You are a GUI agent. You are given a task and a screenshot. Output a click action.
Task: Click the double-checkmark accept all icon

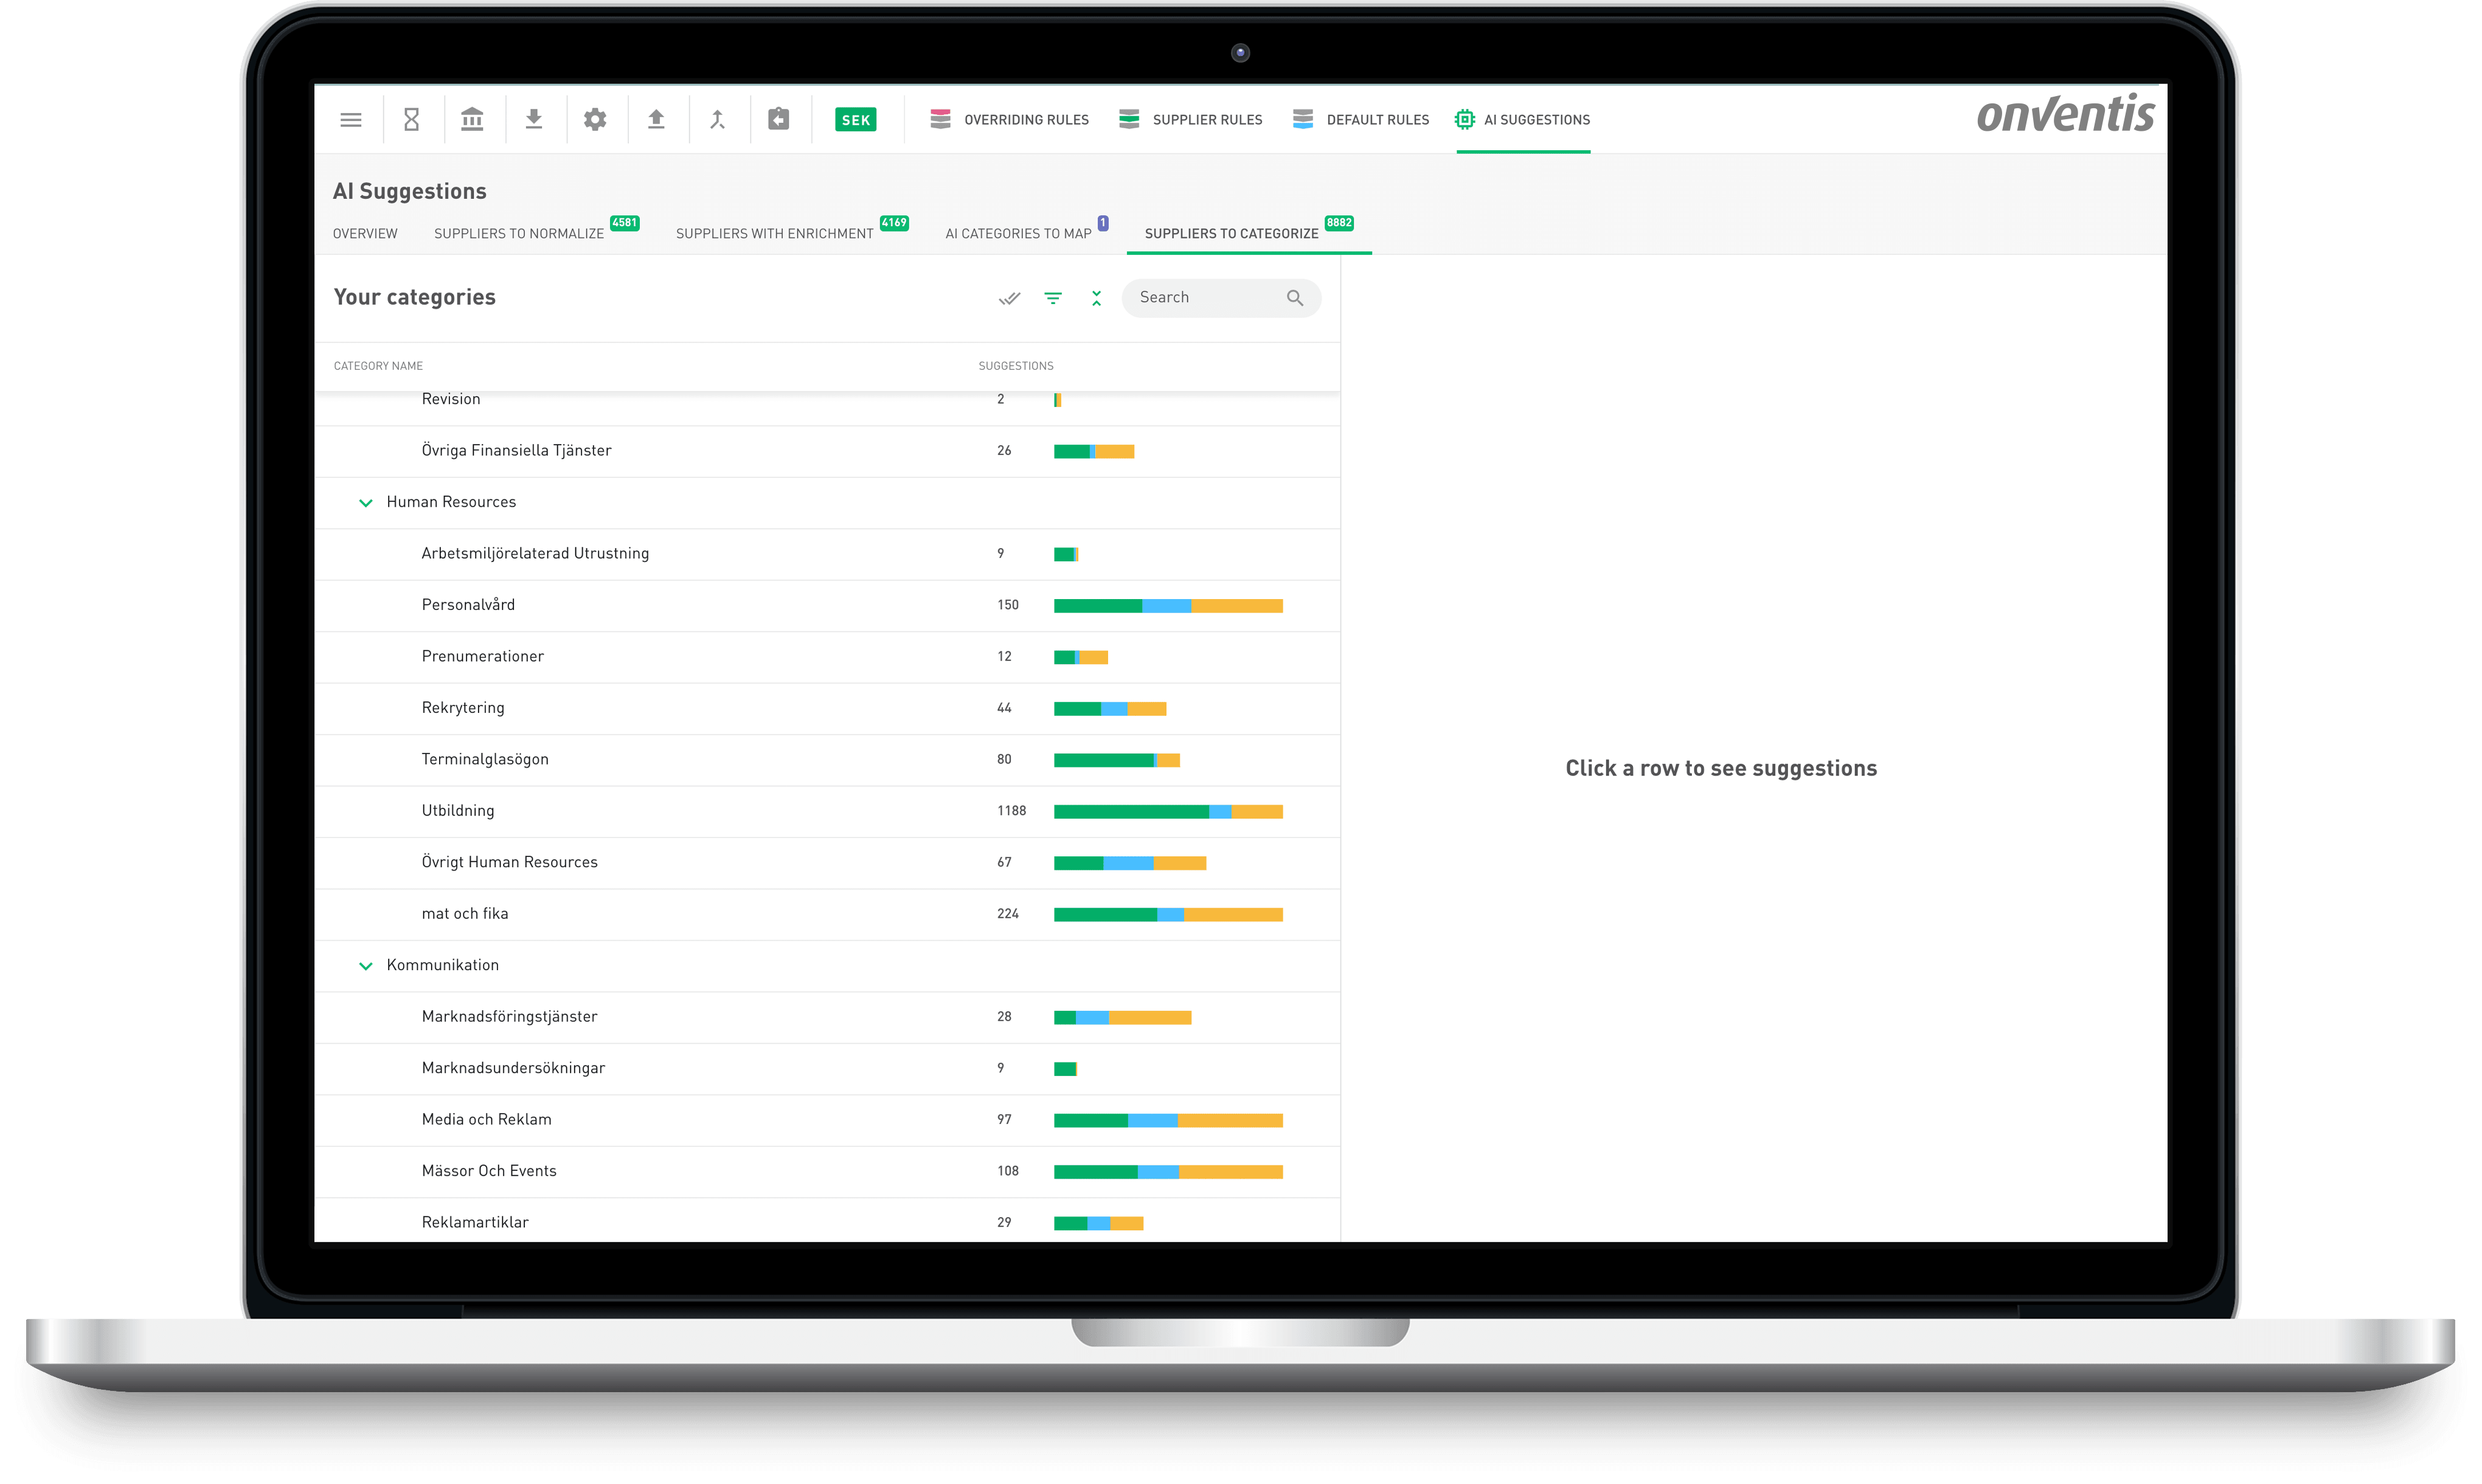tap(1009, 298)
